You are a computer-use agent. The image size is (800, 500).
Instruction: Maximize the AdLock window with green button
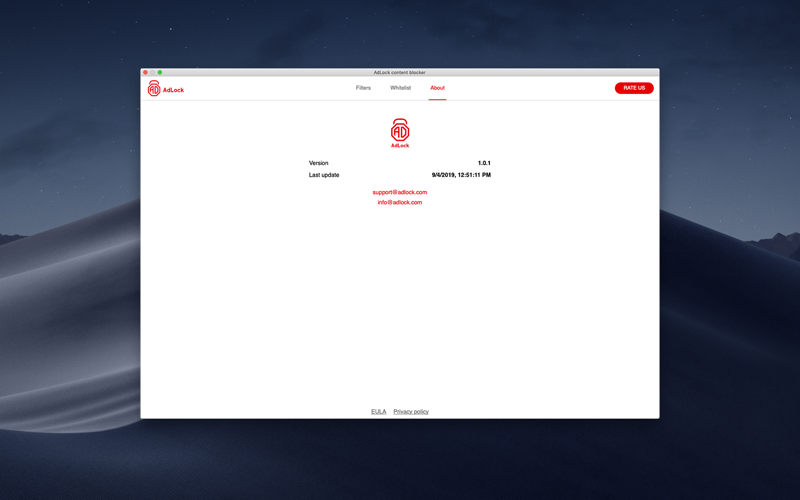[160, 72]
